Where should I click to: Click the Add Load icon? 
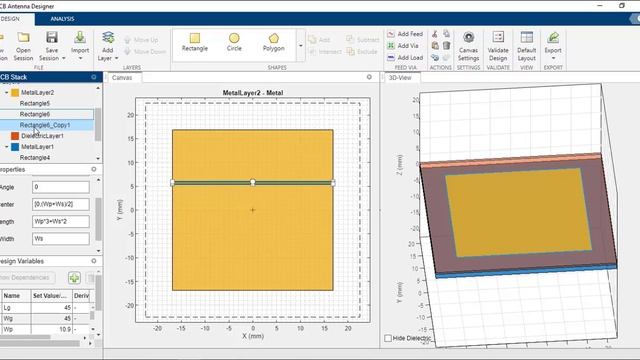(391, 58)
